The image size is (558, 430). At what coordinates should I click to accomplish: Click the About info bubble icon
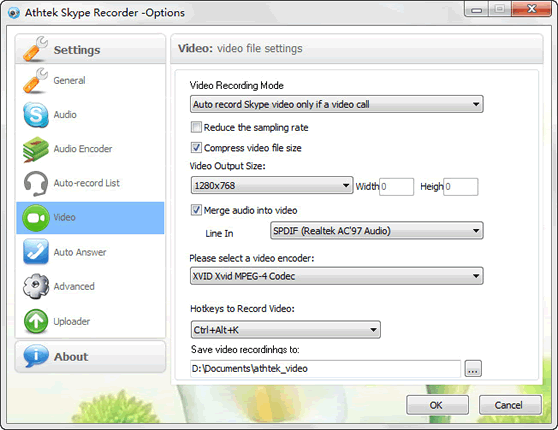pos(36,356)
